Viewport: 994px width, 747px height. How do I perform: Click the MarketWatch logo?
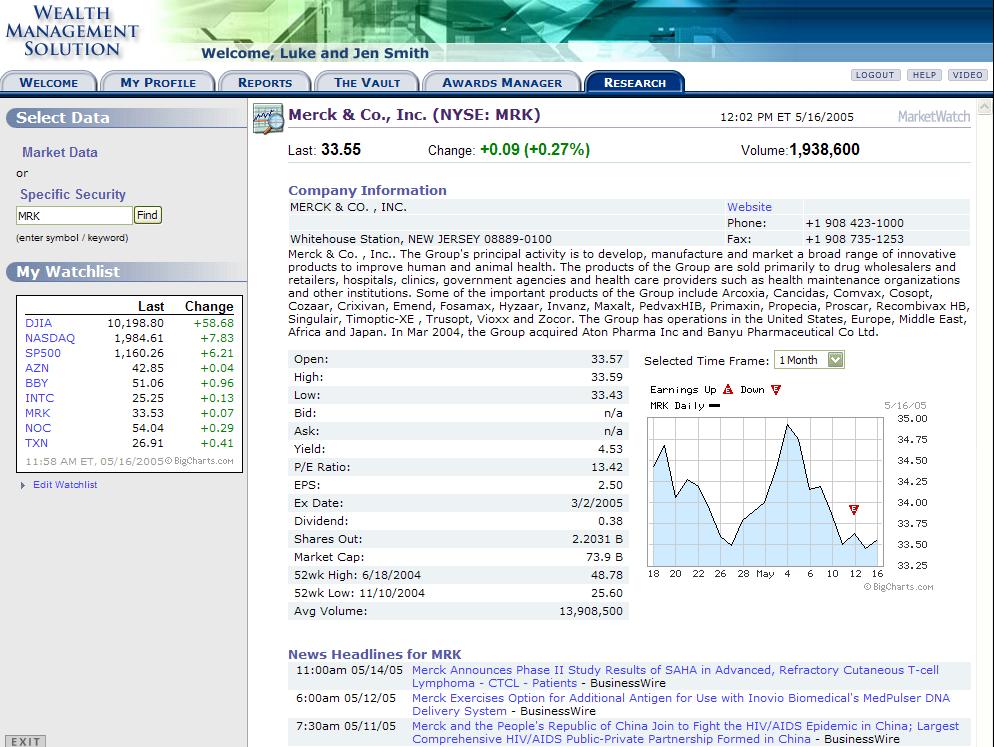[x=934, y=117]
